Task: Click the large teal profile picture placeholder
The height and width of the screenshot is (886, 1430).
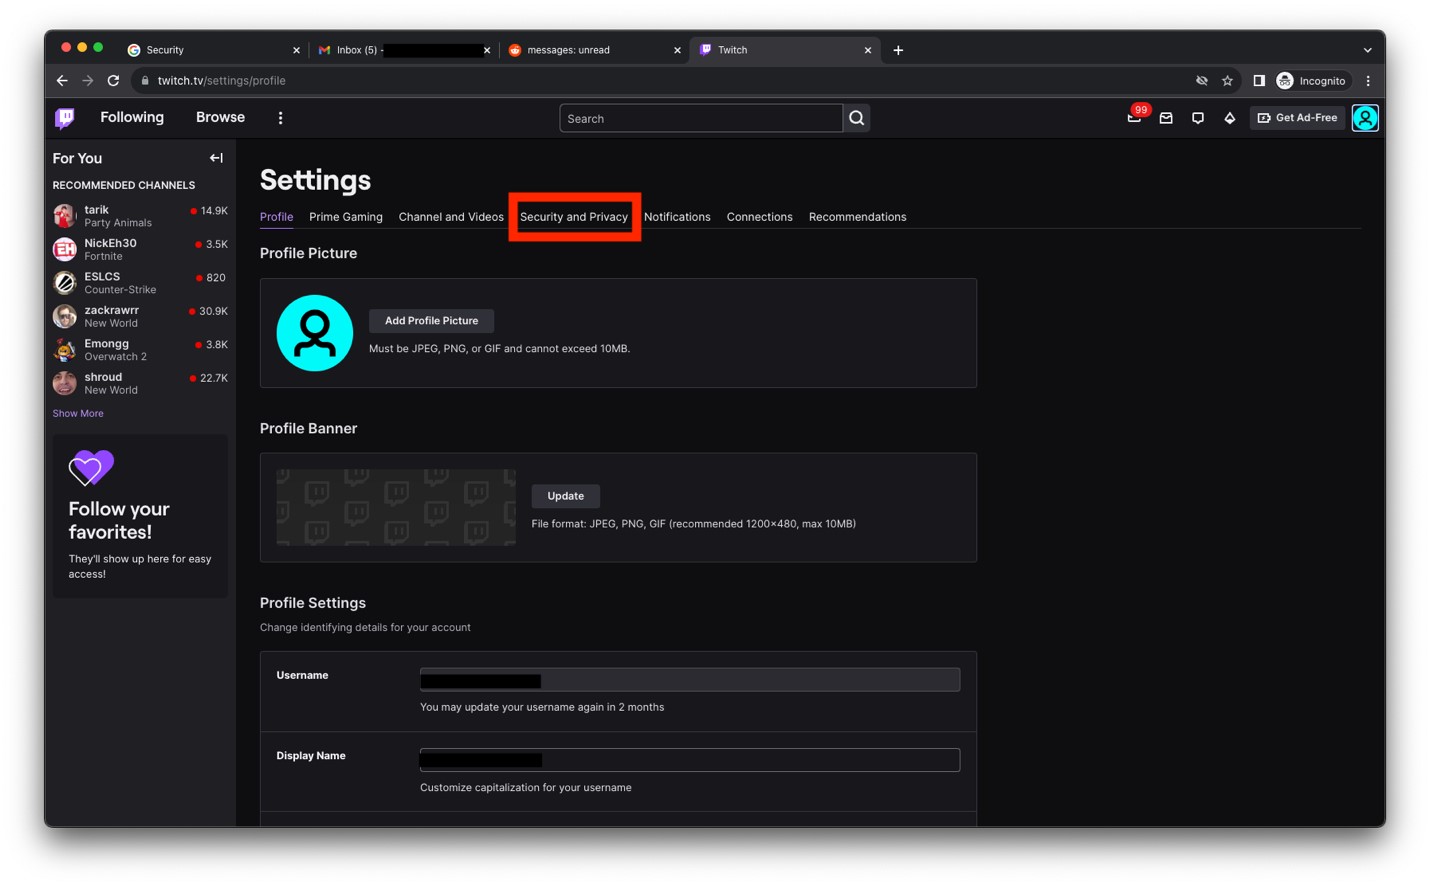Action: tap(315, 333)
